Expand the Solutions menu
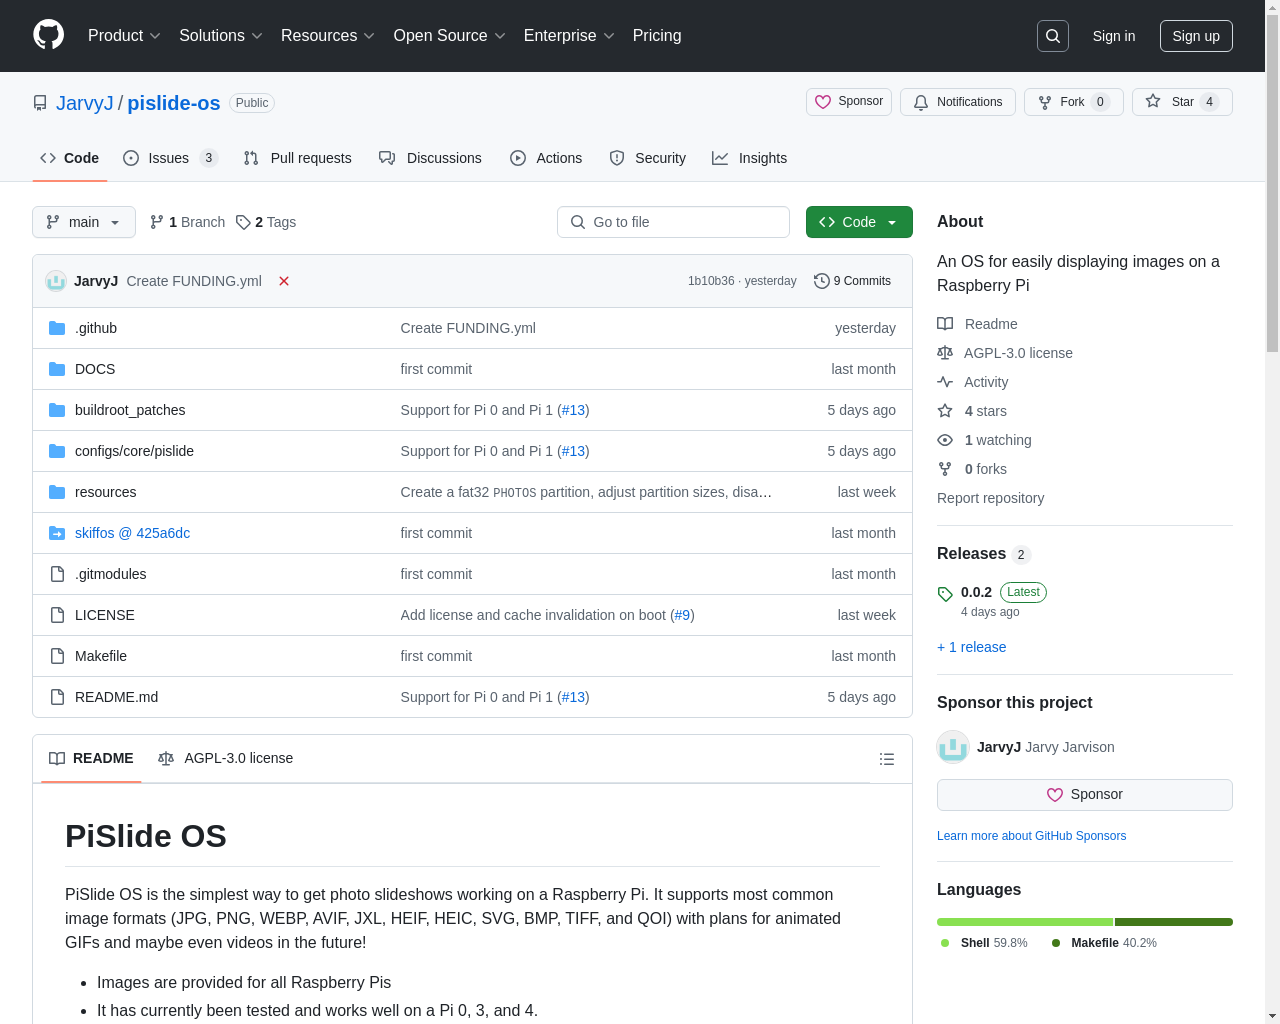1280x1024 pixels. 221,36
